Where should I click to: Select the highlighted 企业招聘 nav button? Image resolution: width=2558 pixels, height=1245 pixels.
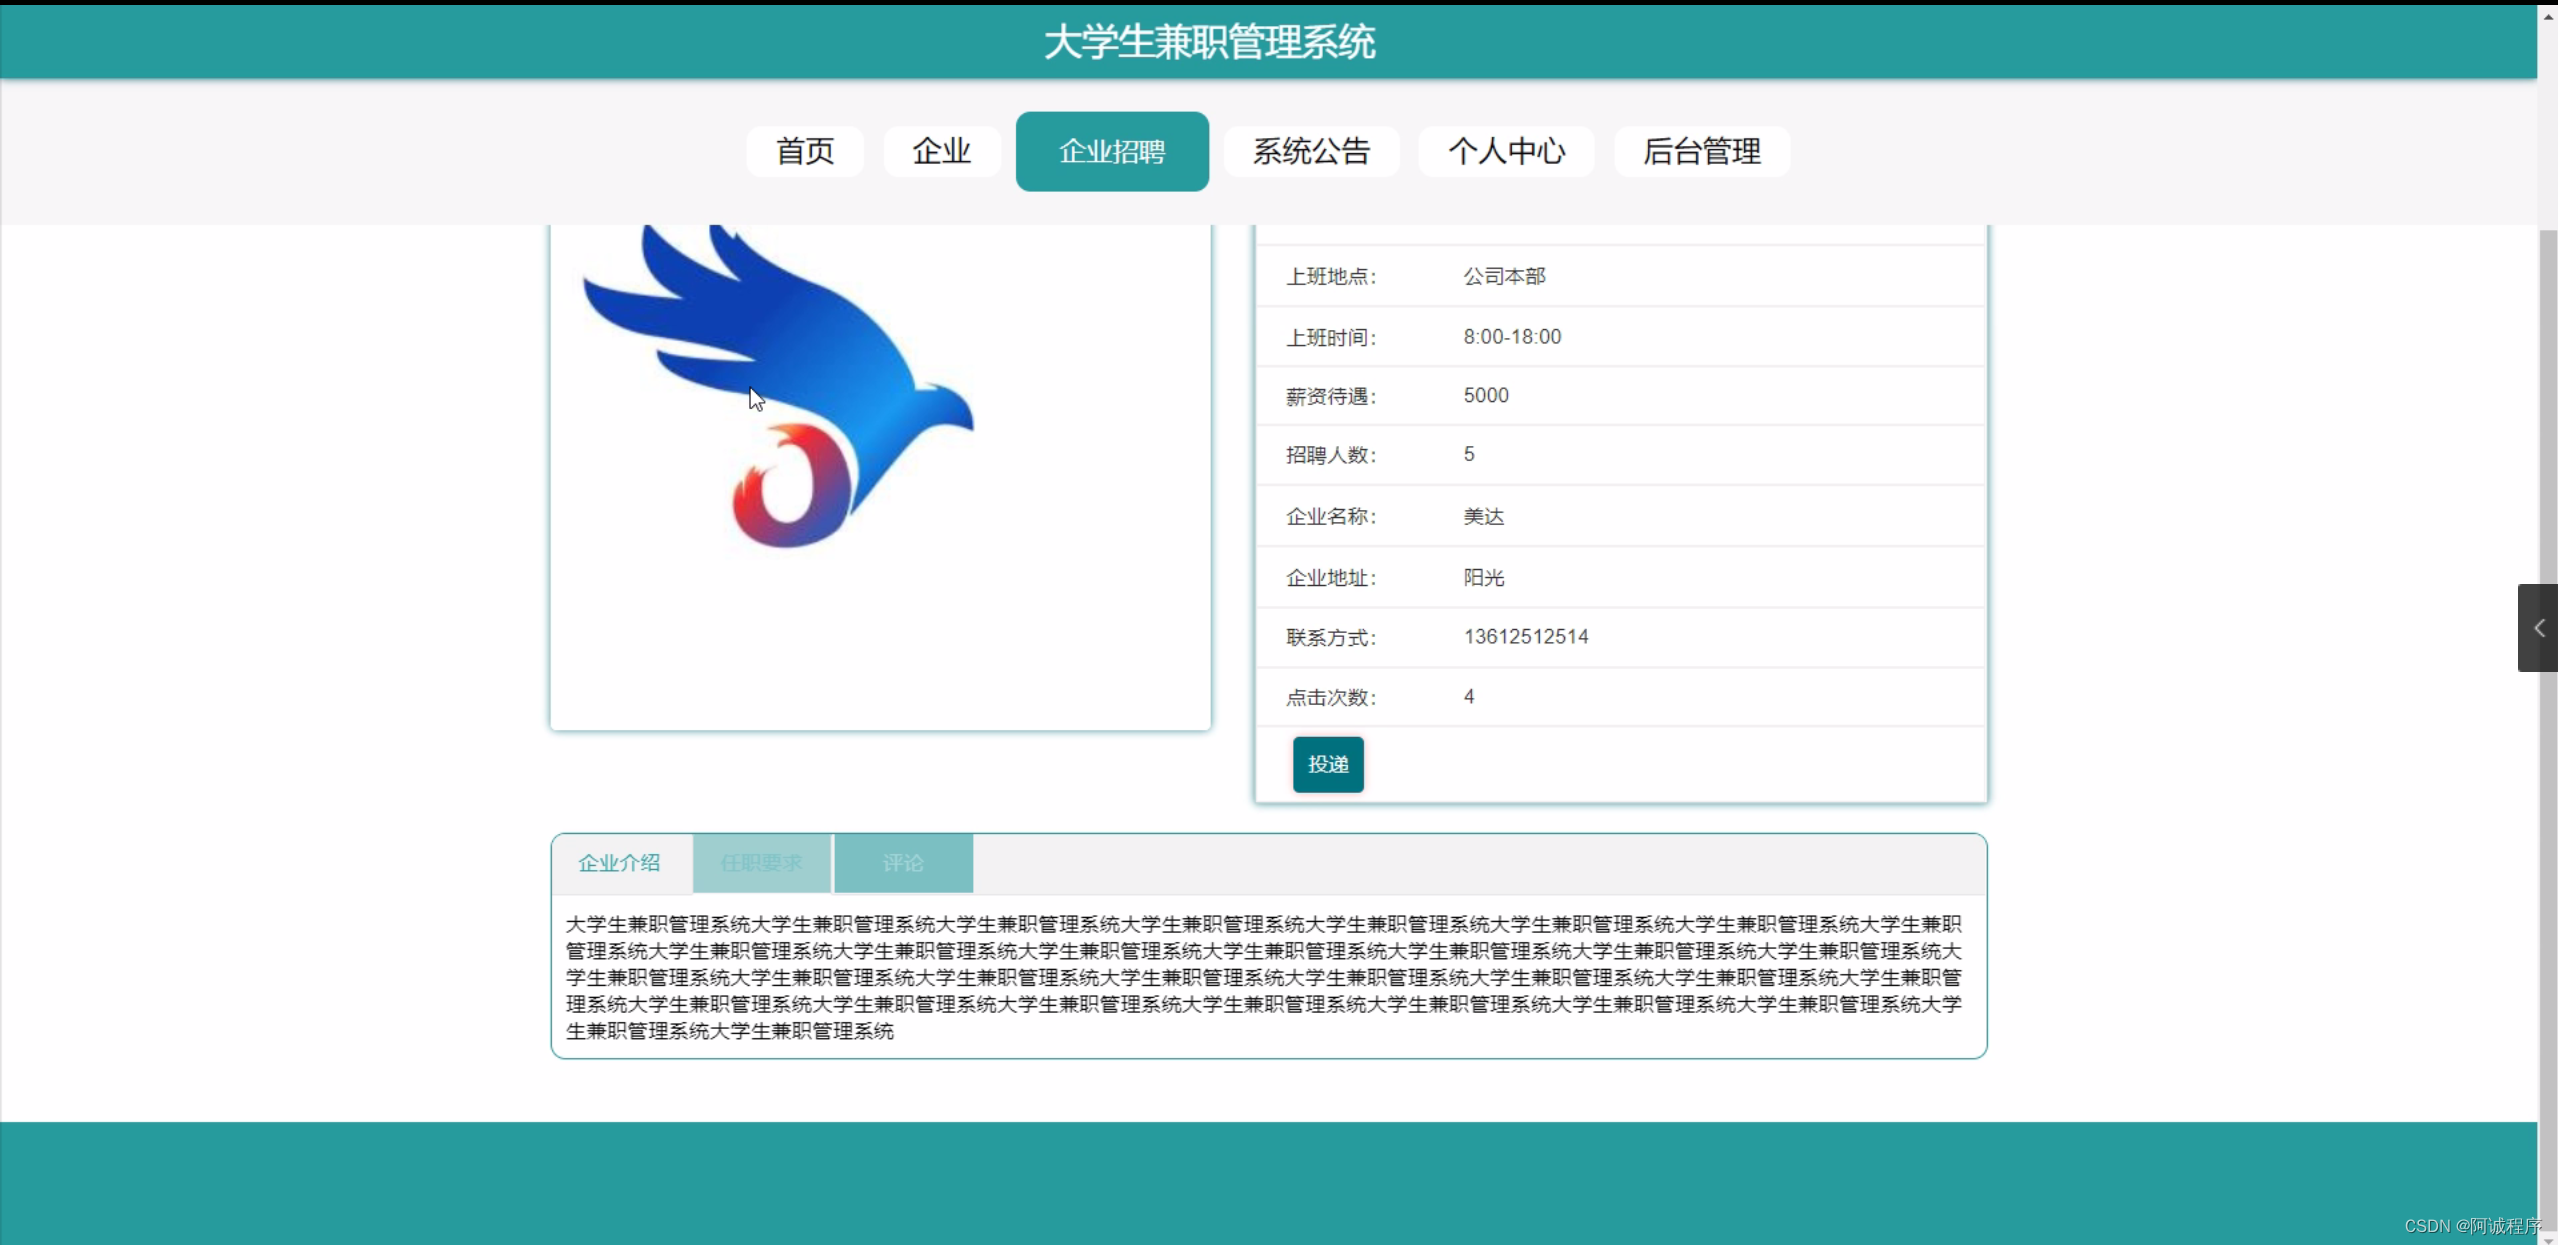pyautogui.click(x=1112, y=151)
